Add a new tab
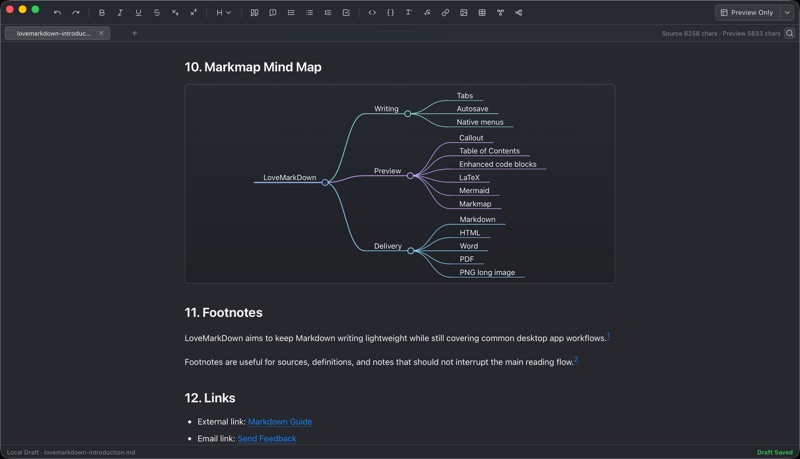Viewport: 800px width, 459px height. pyautogui.click(x=134, y=33)
